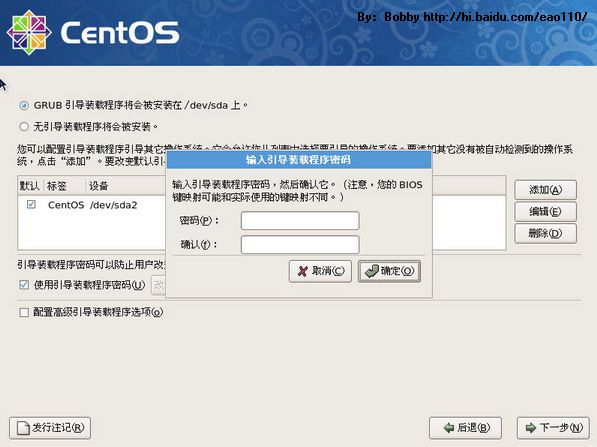Select GRUB boot loader on /dev/sda option

pyautogui.click(x=24, y=105)
